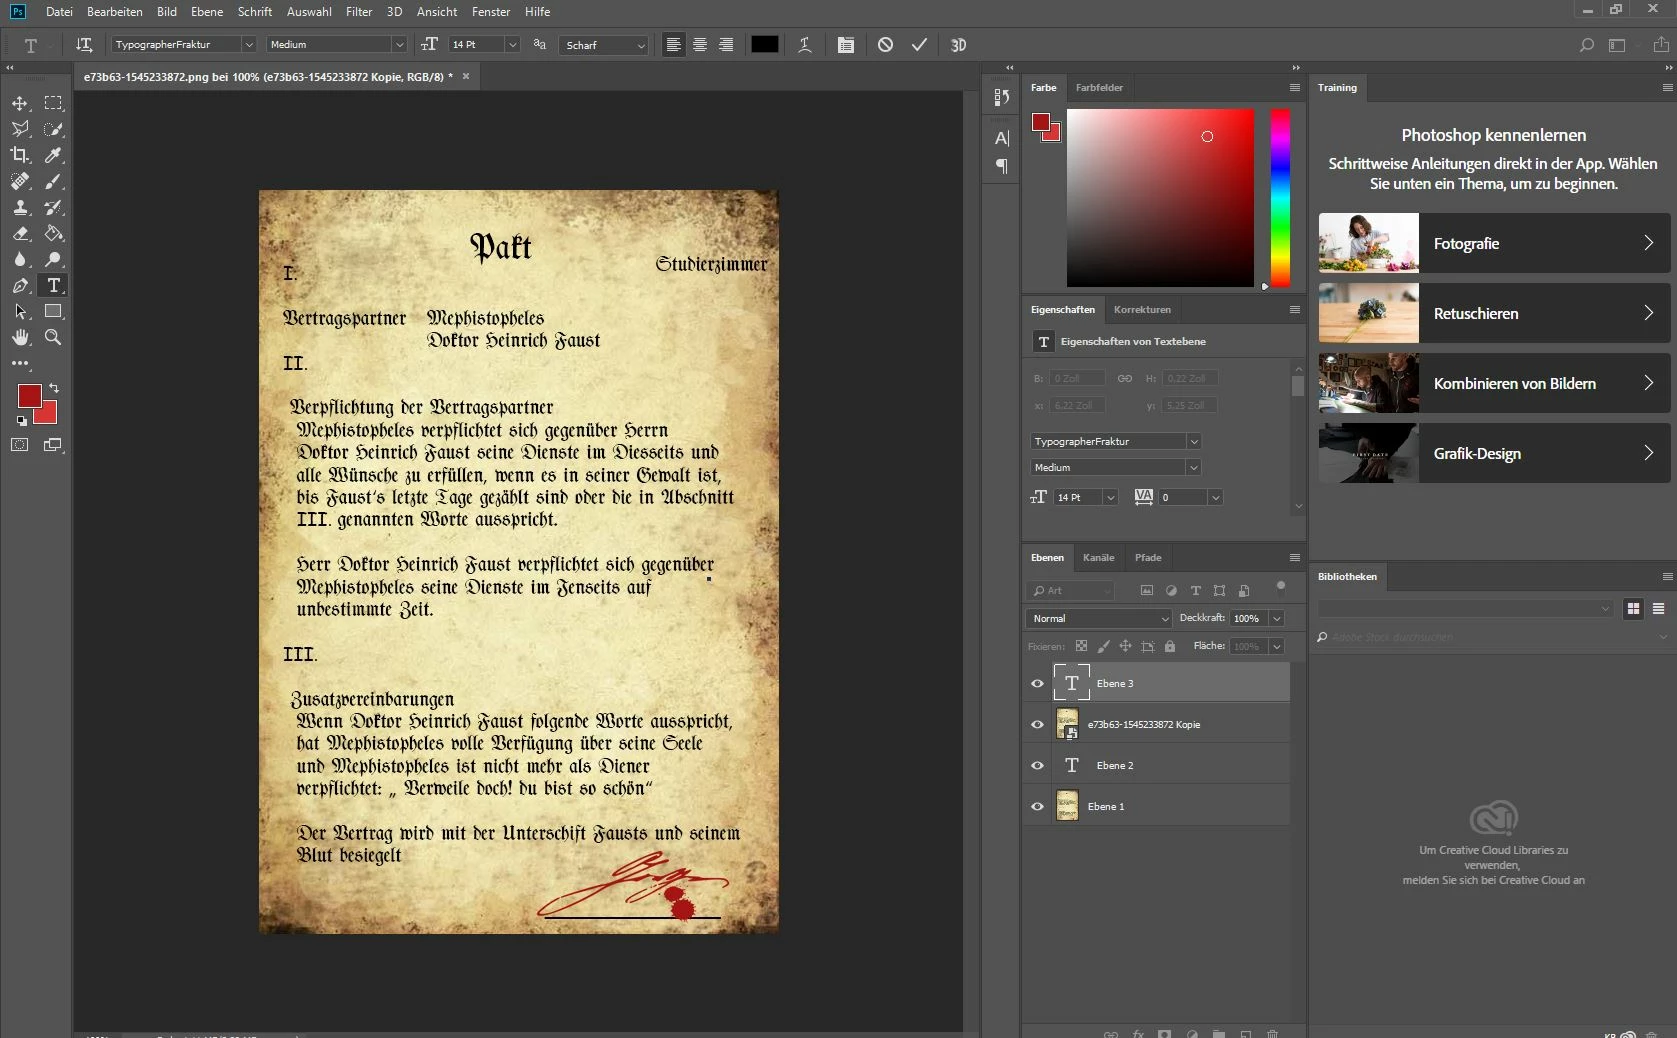Open the Retuschieren training topic
The height and width of the screenshot is (1038, 1677).
click(x=1494, y=313)
